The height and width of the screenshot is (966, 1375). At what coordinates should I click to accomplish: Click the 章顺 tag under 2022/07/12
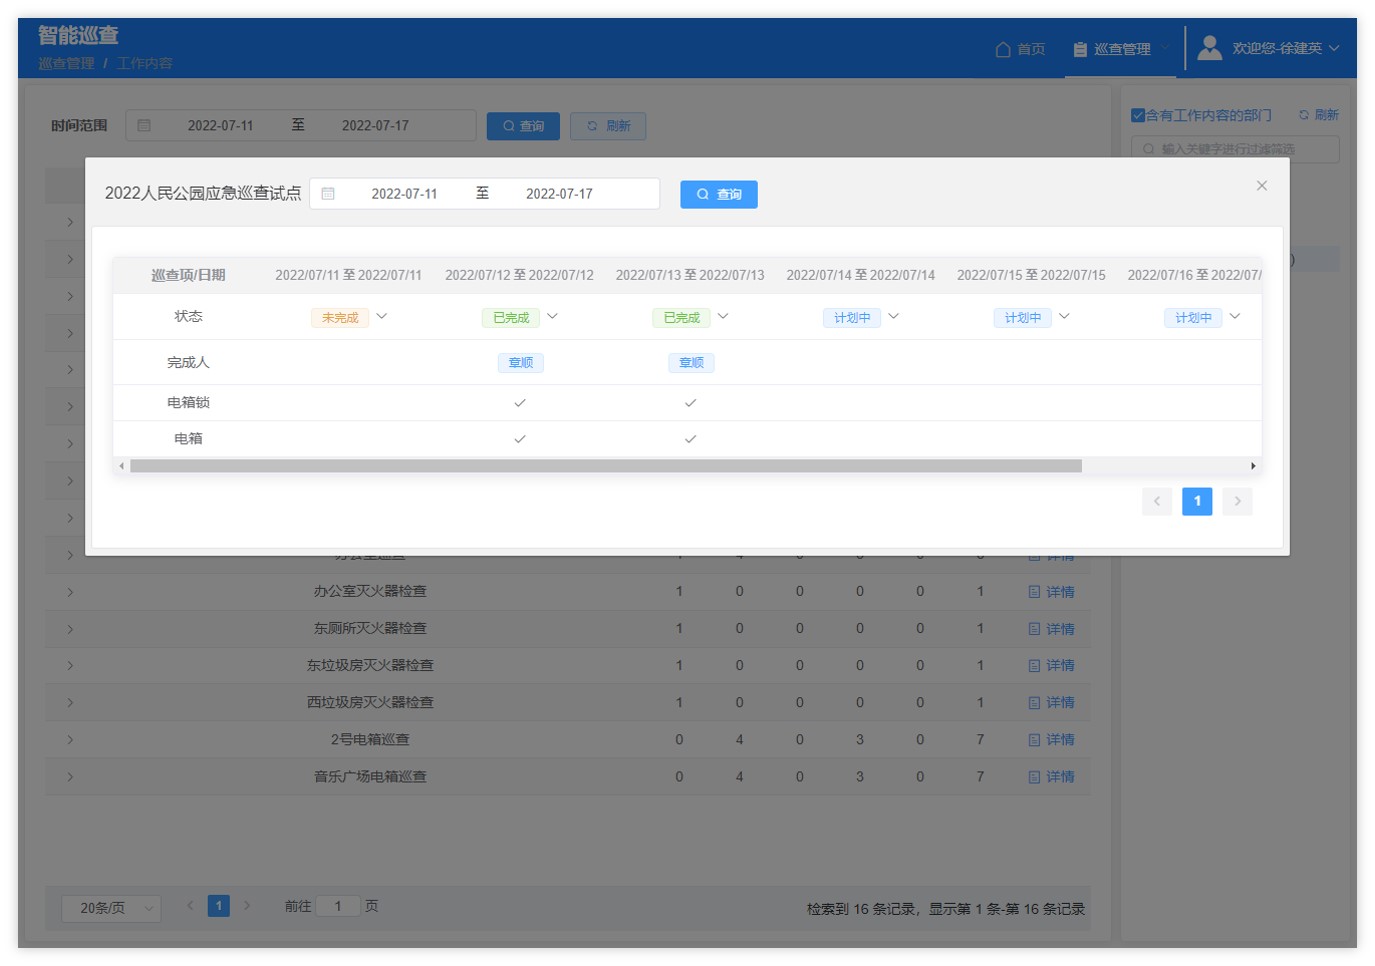pyautogui.click(x=520, y=363)
